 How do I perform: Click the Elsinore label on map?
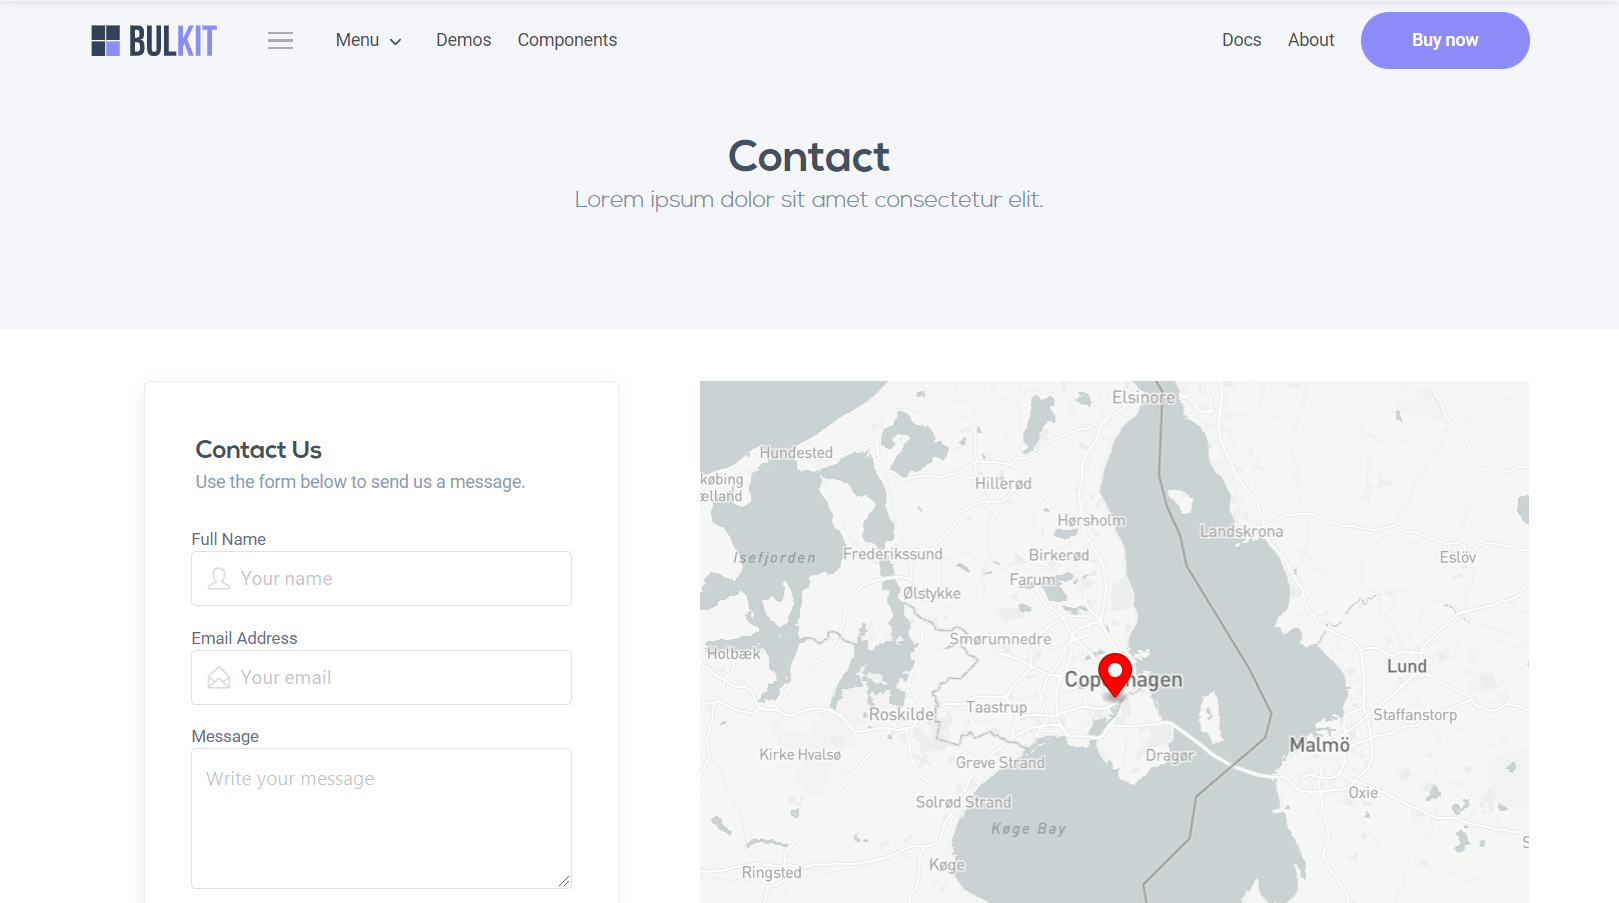point(1143,397)
